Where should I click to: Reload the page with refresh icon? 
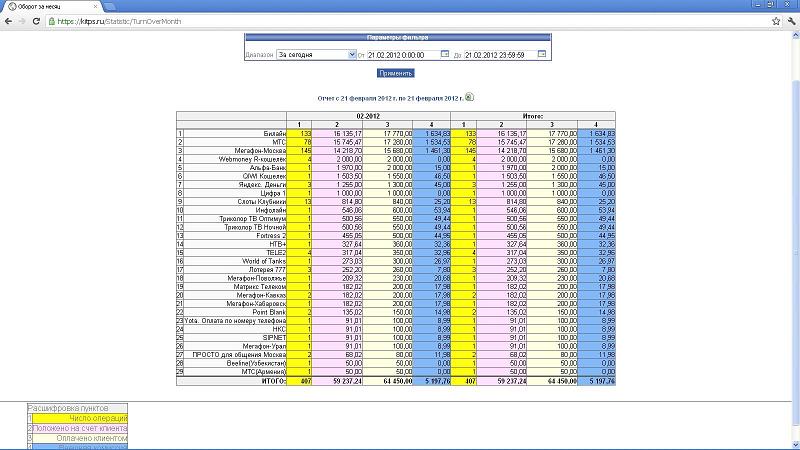click(x=36, y=21)
